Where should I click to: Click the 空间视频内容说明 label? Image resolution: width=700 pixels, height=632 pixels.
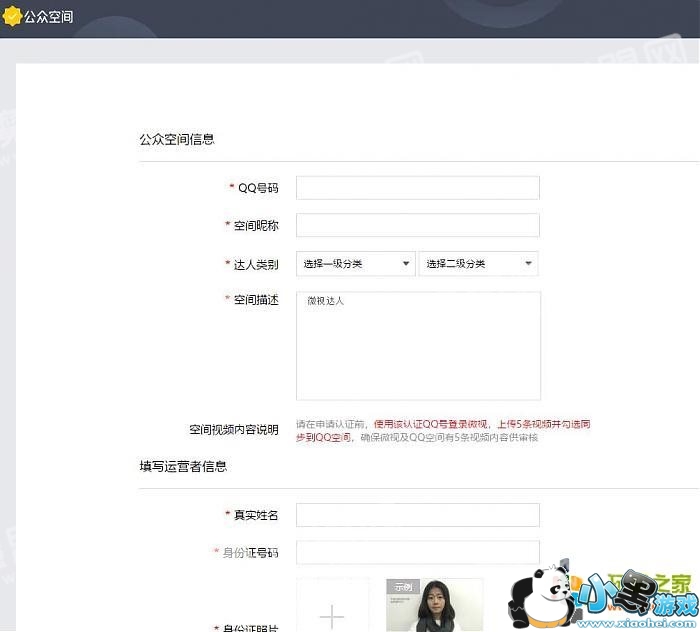point(234,429)
